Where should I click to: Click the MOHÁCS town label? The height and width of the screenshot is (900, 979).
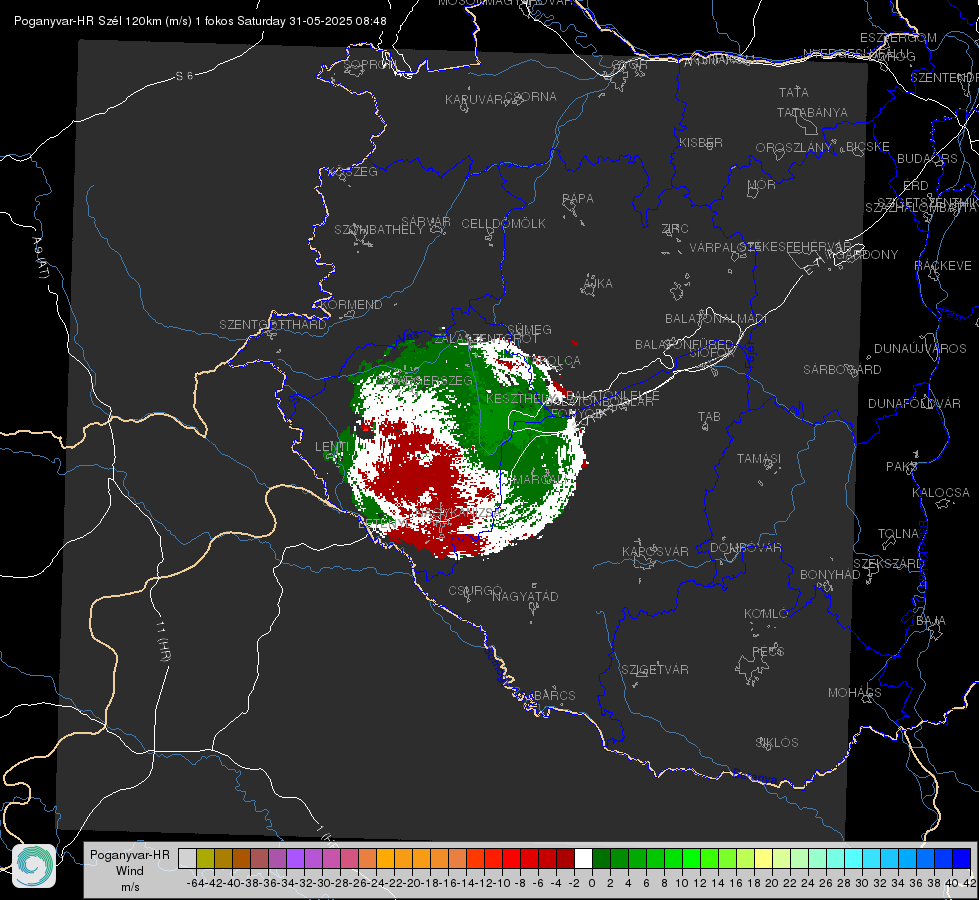click(855, 693)
